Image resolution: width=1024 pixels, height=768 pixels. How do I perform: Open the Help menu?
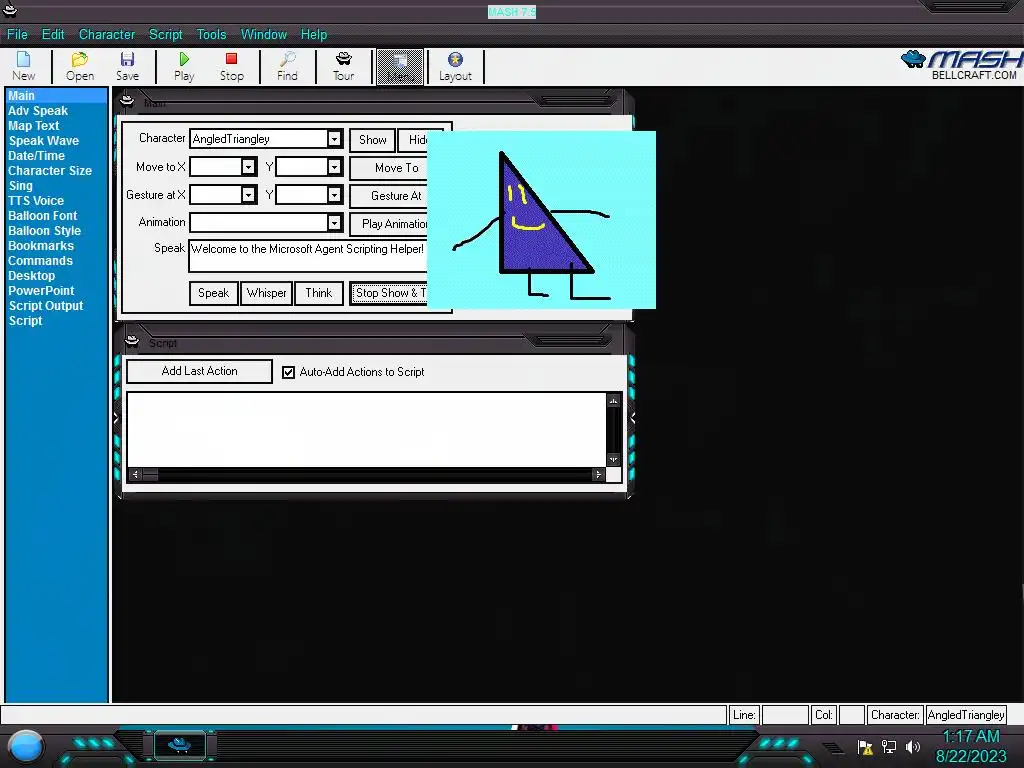313,35
